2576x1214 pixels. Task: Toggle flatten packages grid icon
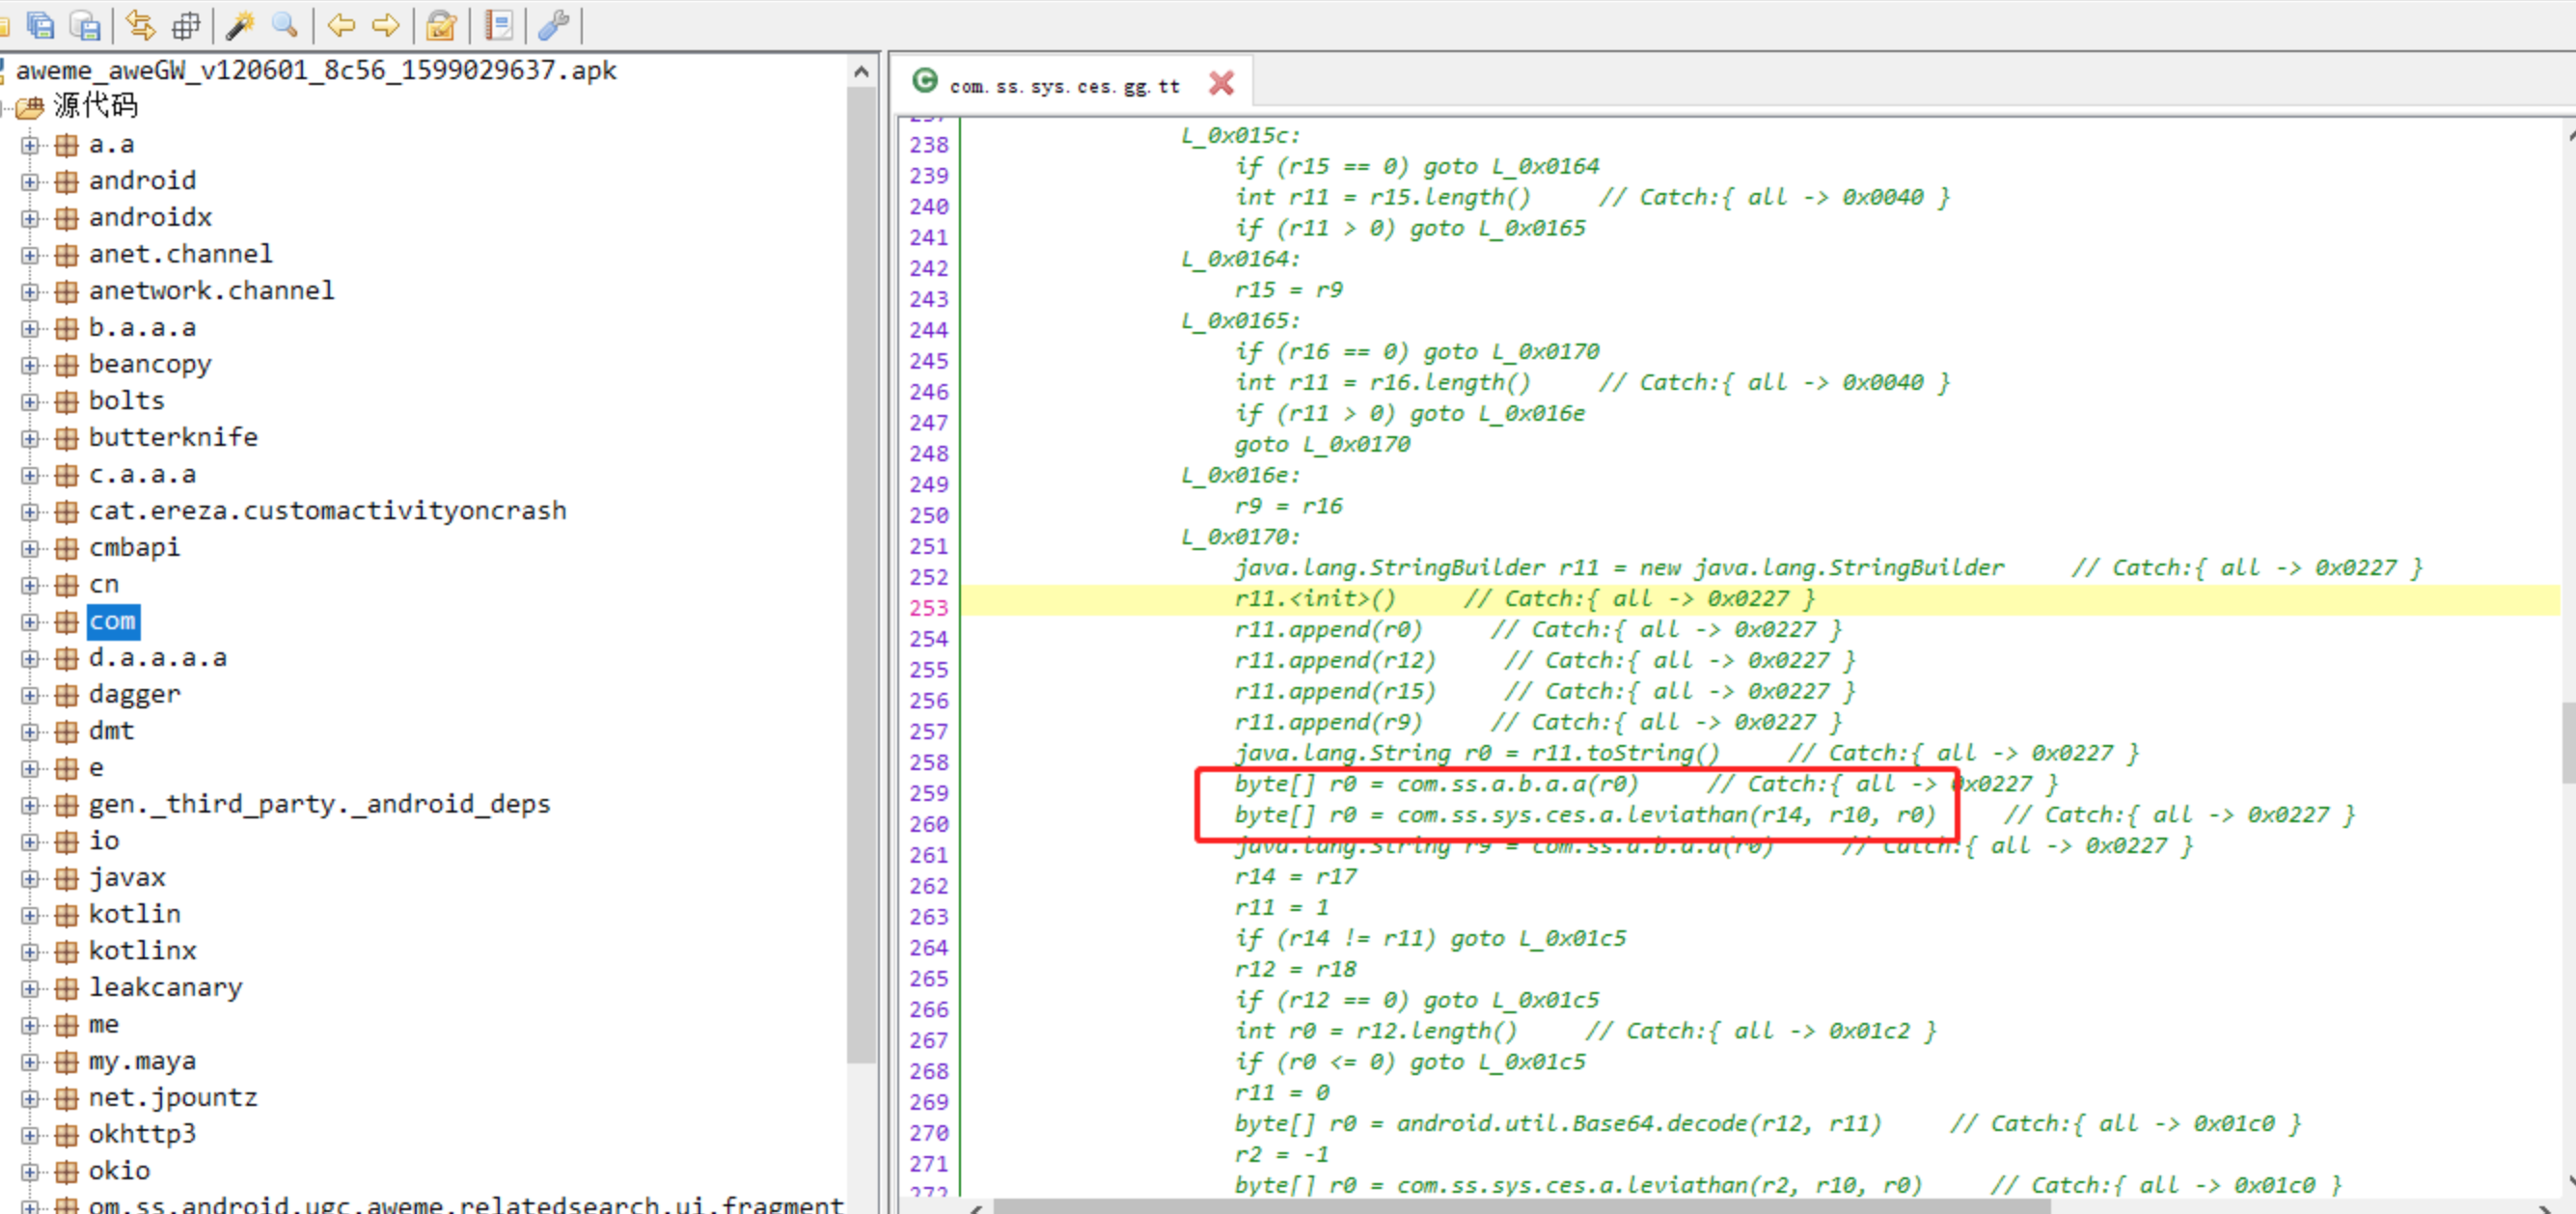tap(186, 24)
